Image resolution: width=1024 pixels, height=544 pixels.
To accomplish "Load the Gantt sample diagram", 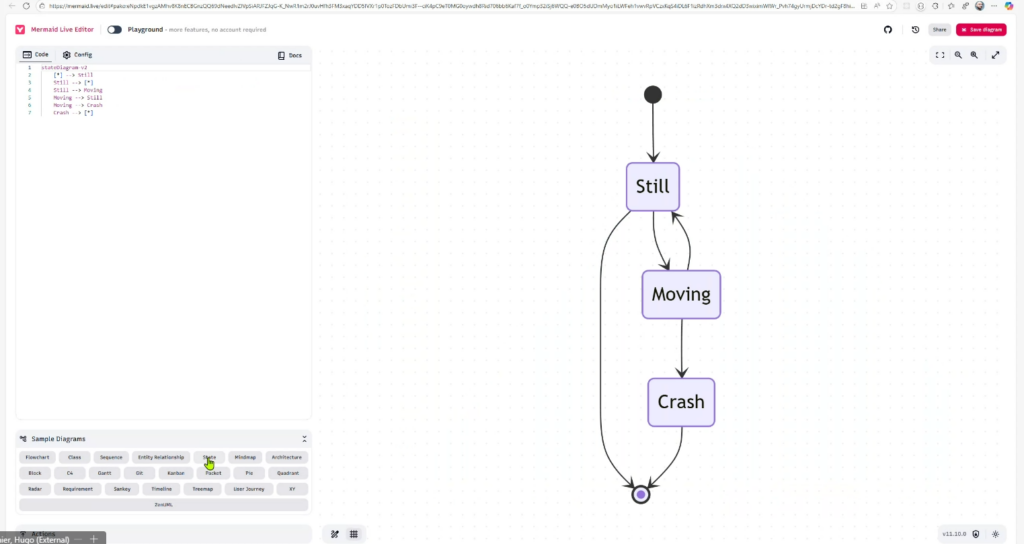I will point(104,473).
